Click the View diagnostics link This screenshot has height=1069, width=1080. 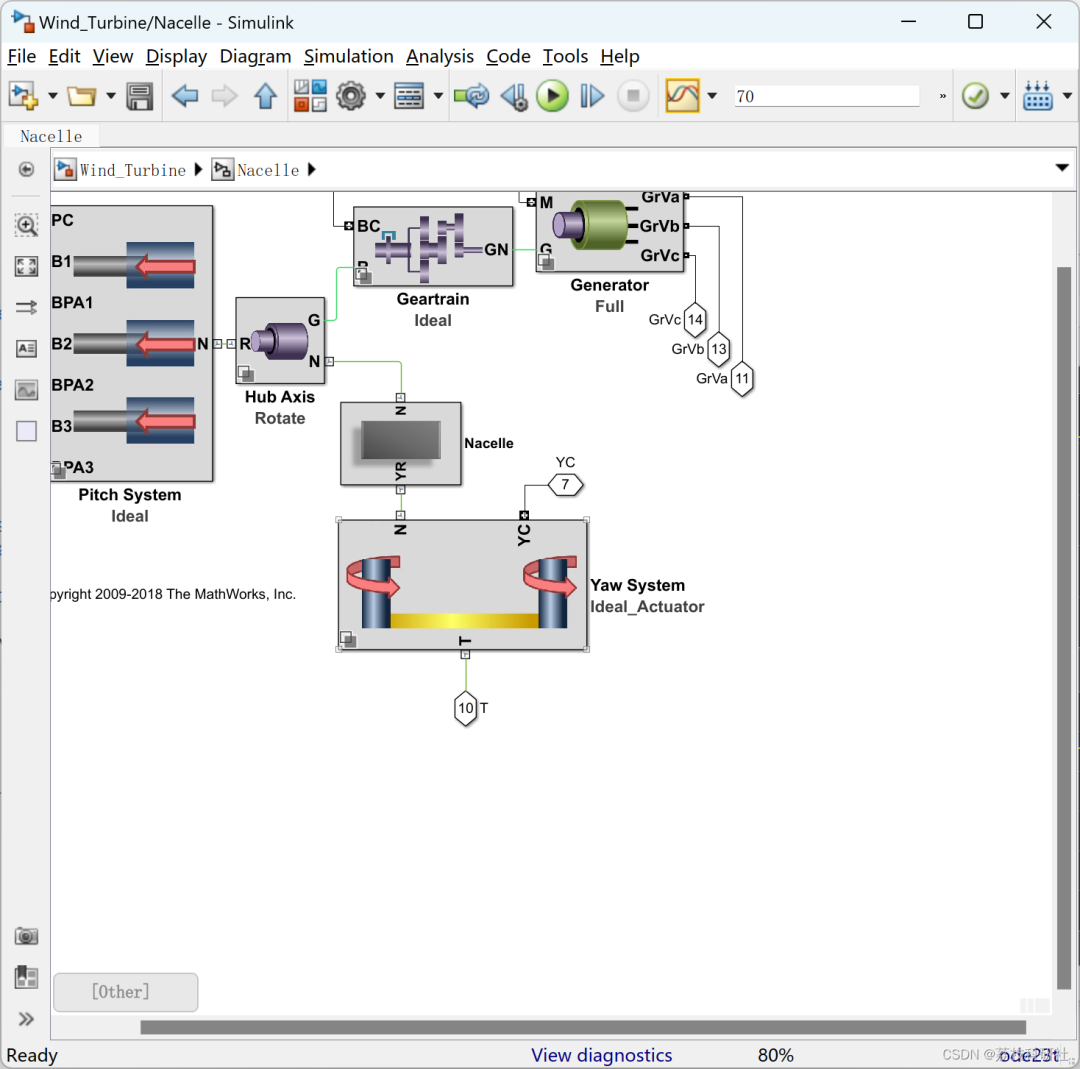601,1055
